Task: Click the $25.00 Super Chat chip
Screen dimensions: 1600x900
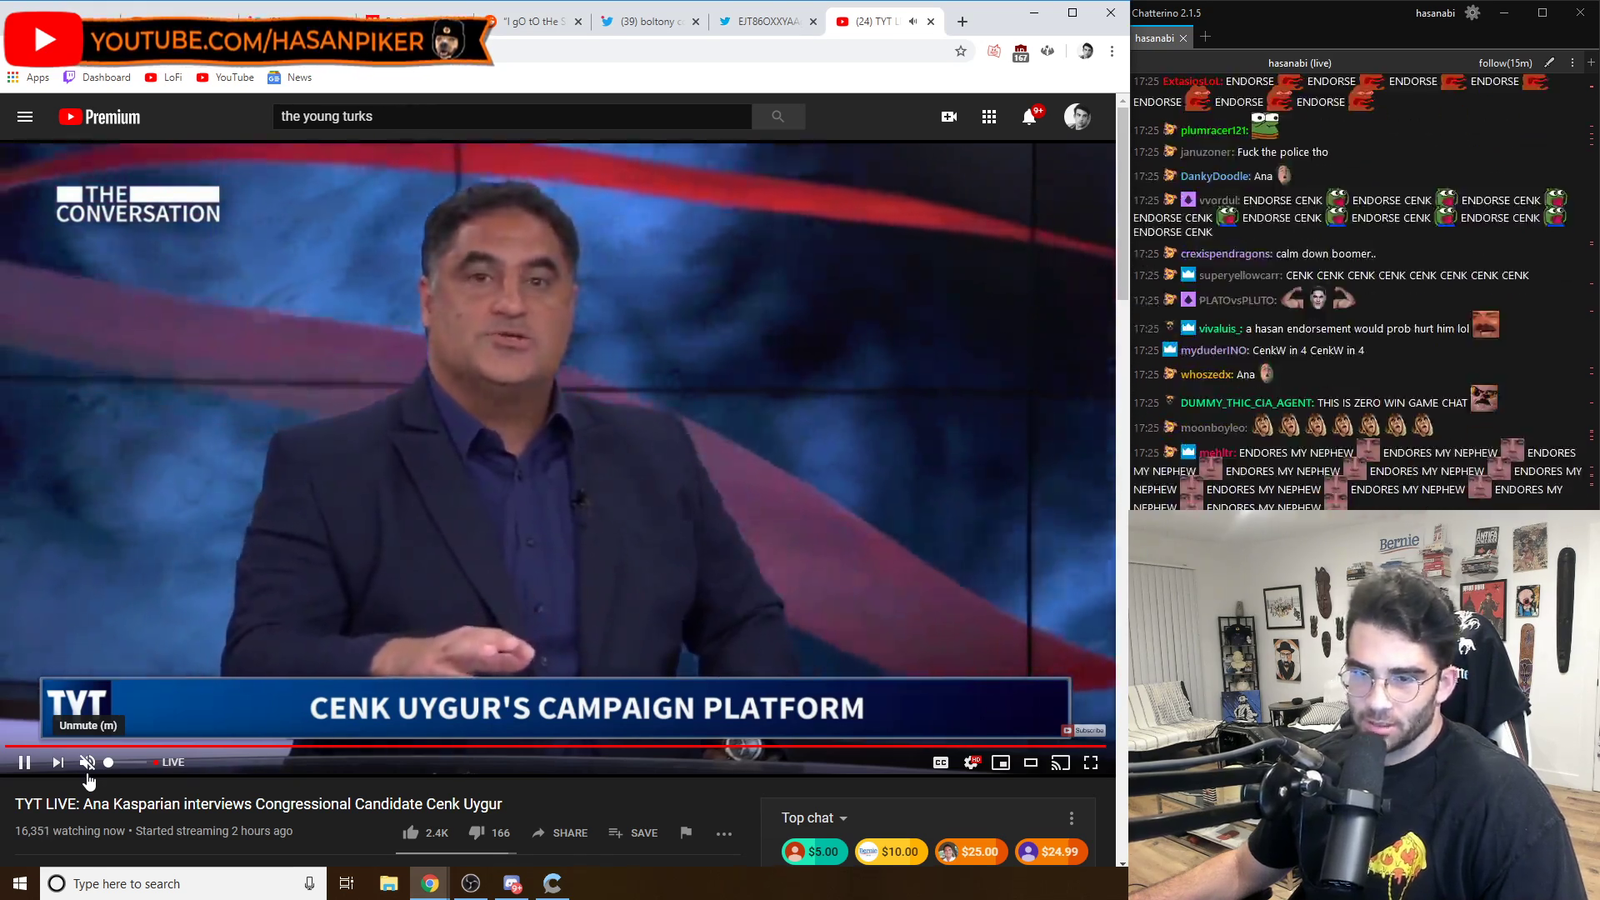Action: click(x=970, y=852)
